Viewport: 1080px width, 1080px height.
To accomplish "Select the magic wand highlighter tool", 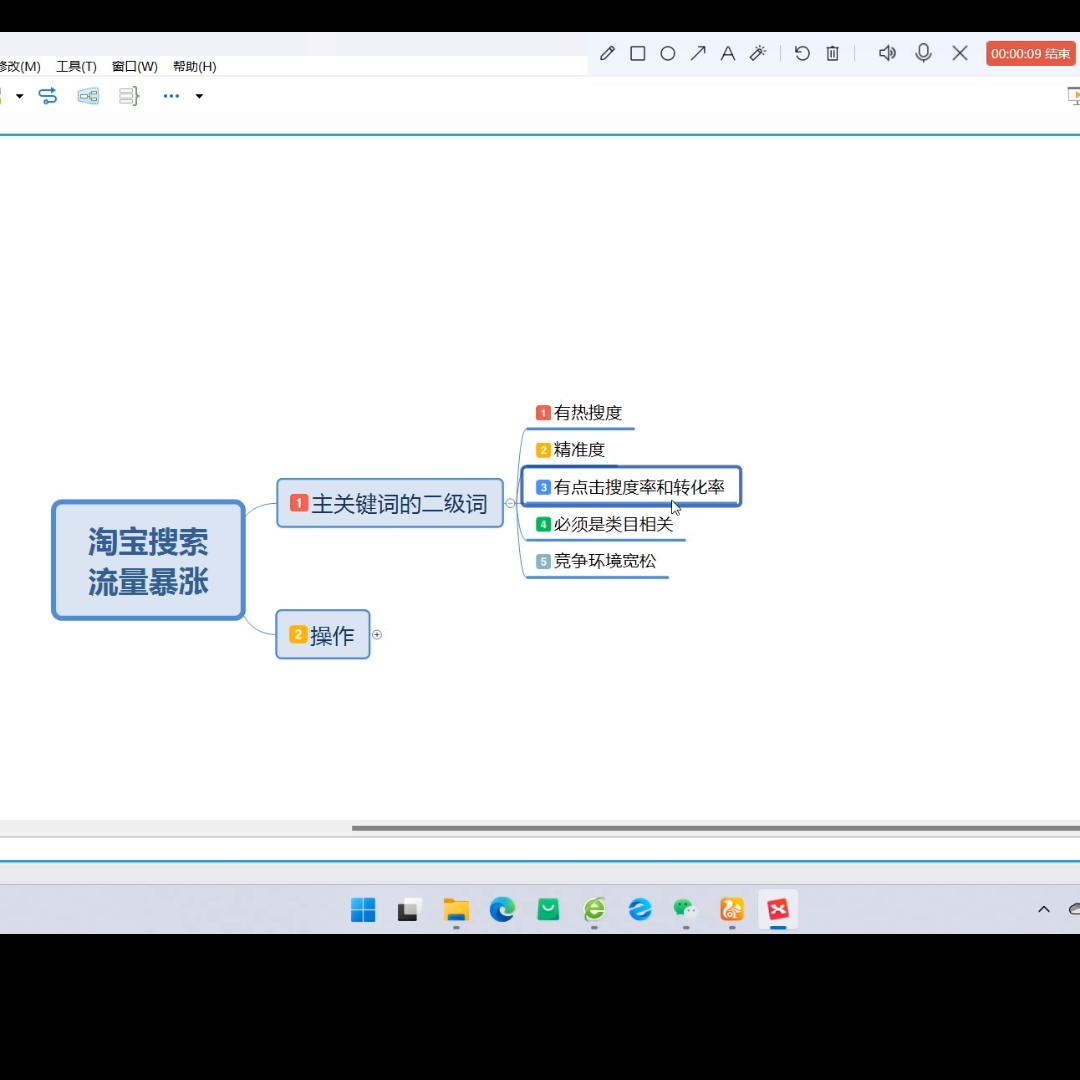I will [x=758, y=53].
